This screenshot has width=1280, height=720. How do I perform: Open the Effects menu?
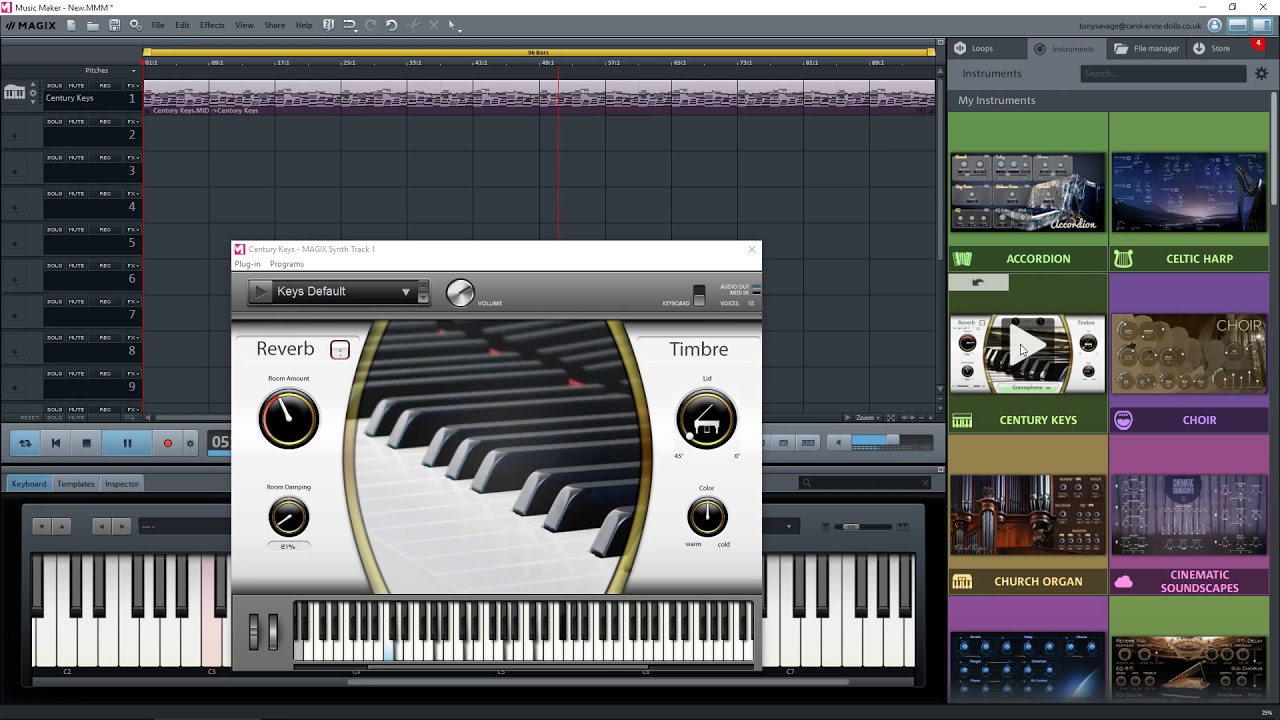coord(212,25)
